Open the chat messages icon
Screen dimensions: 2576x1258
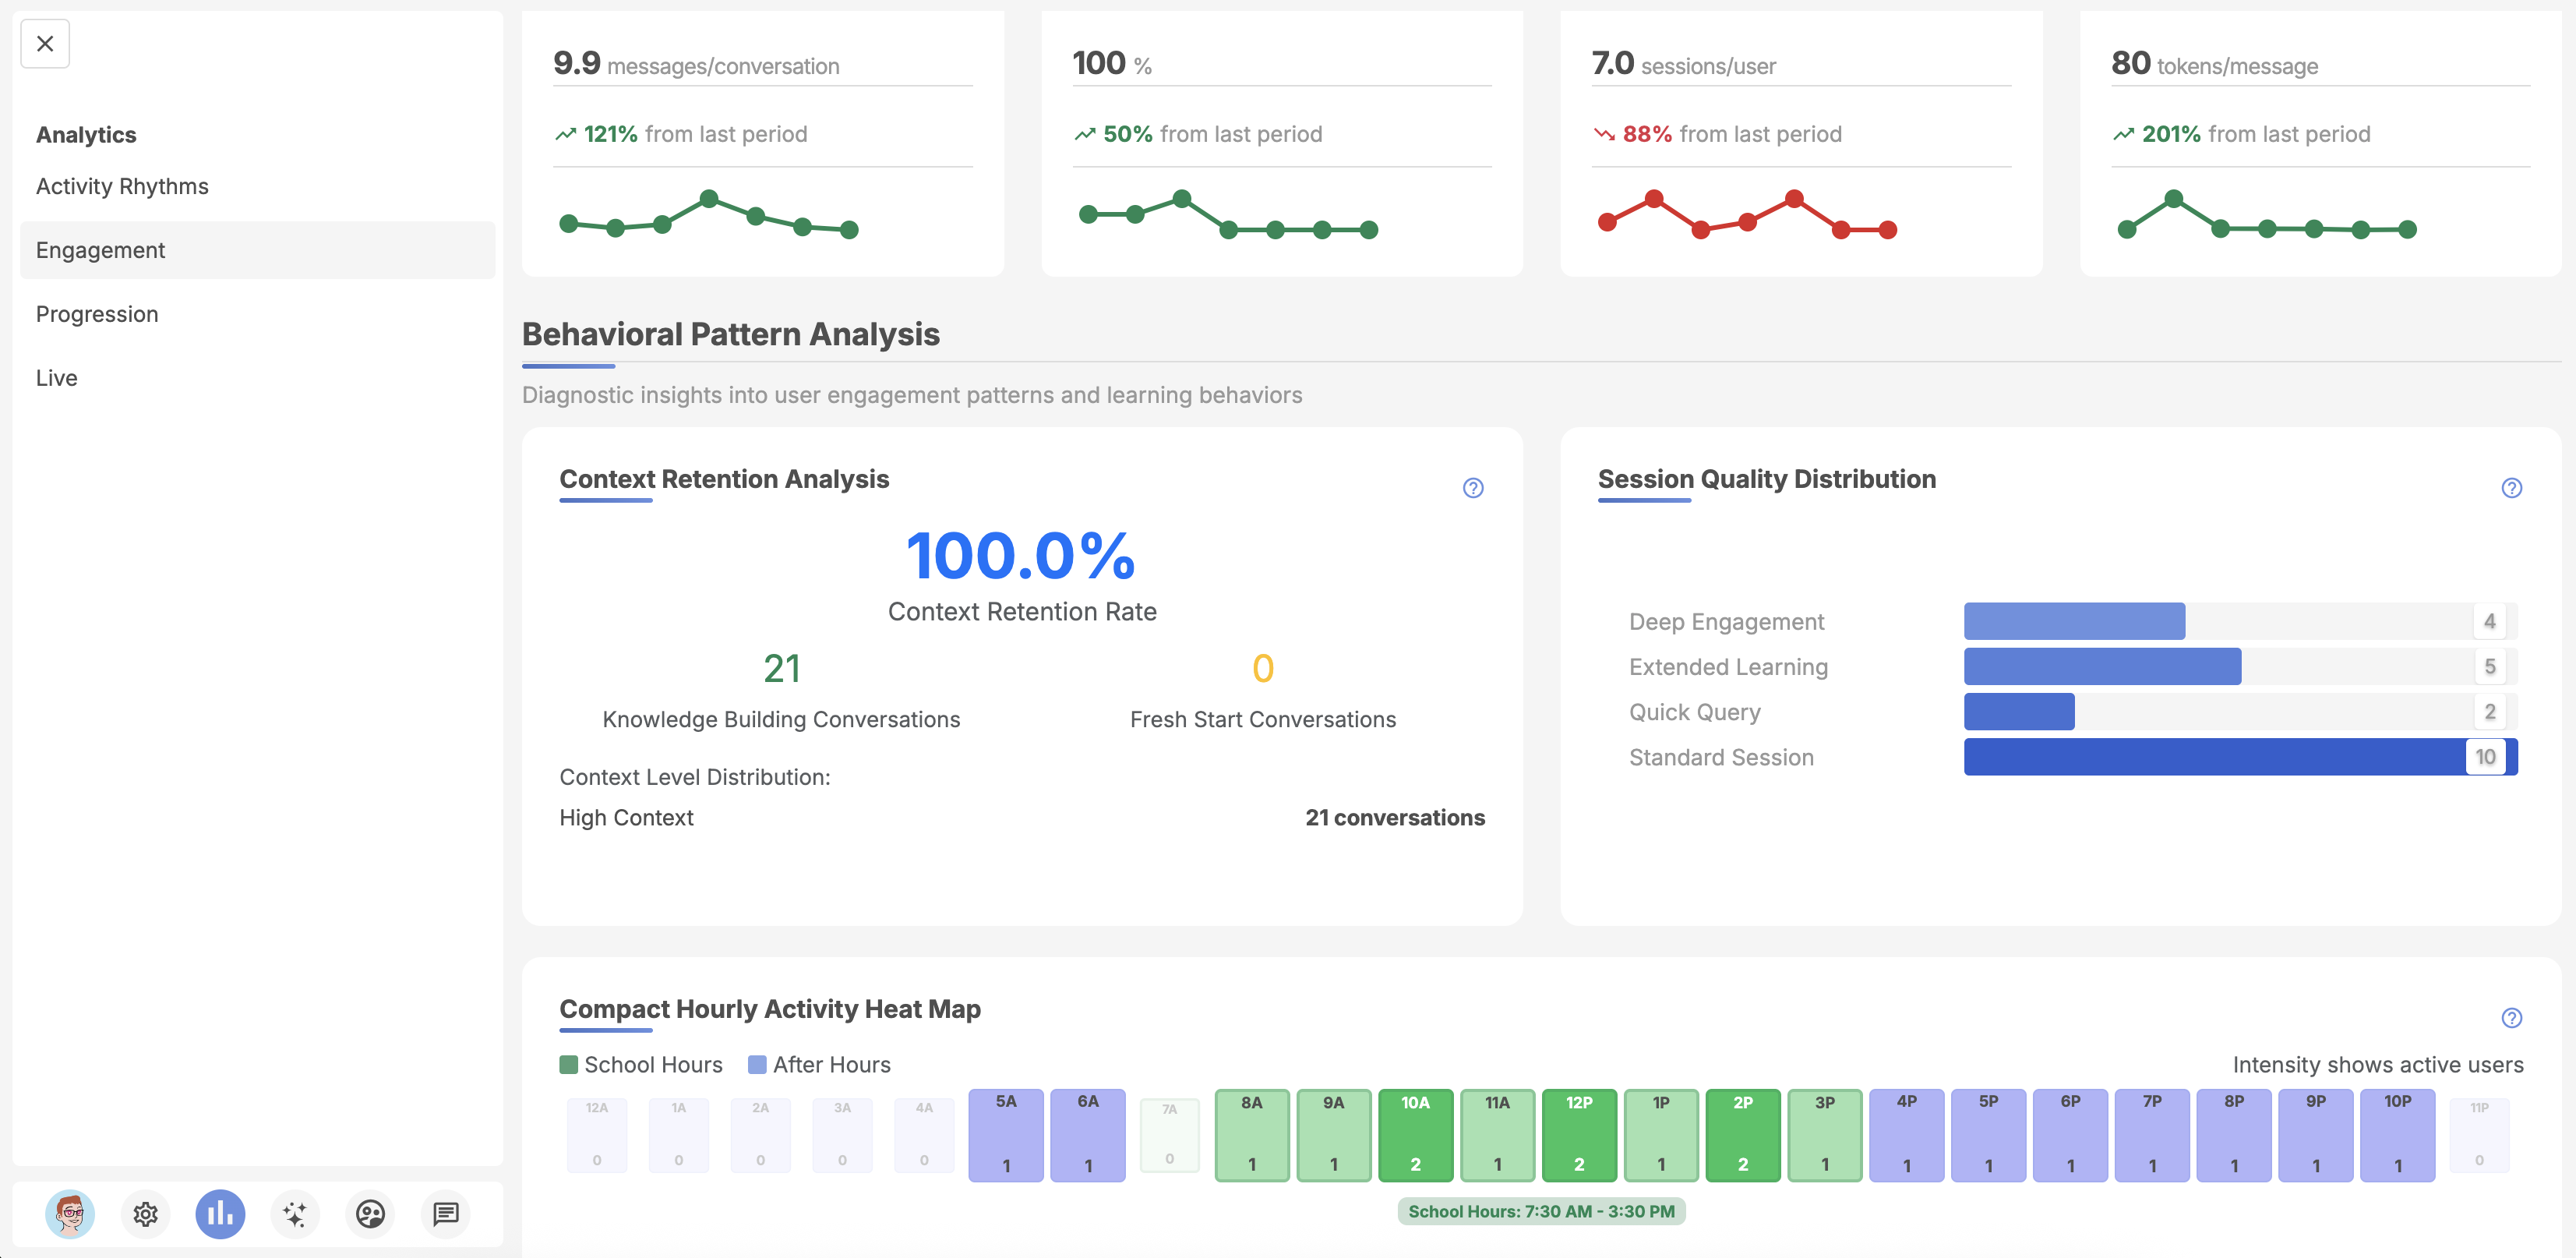pyautogui.click(x=445, y=1213)
